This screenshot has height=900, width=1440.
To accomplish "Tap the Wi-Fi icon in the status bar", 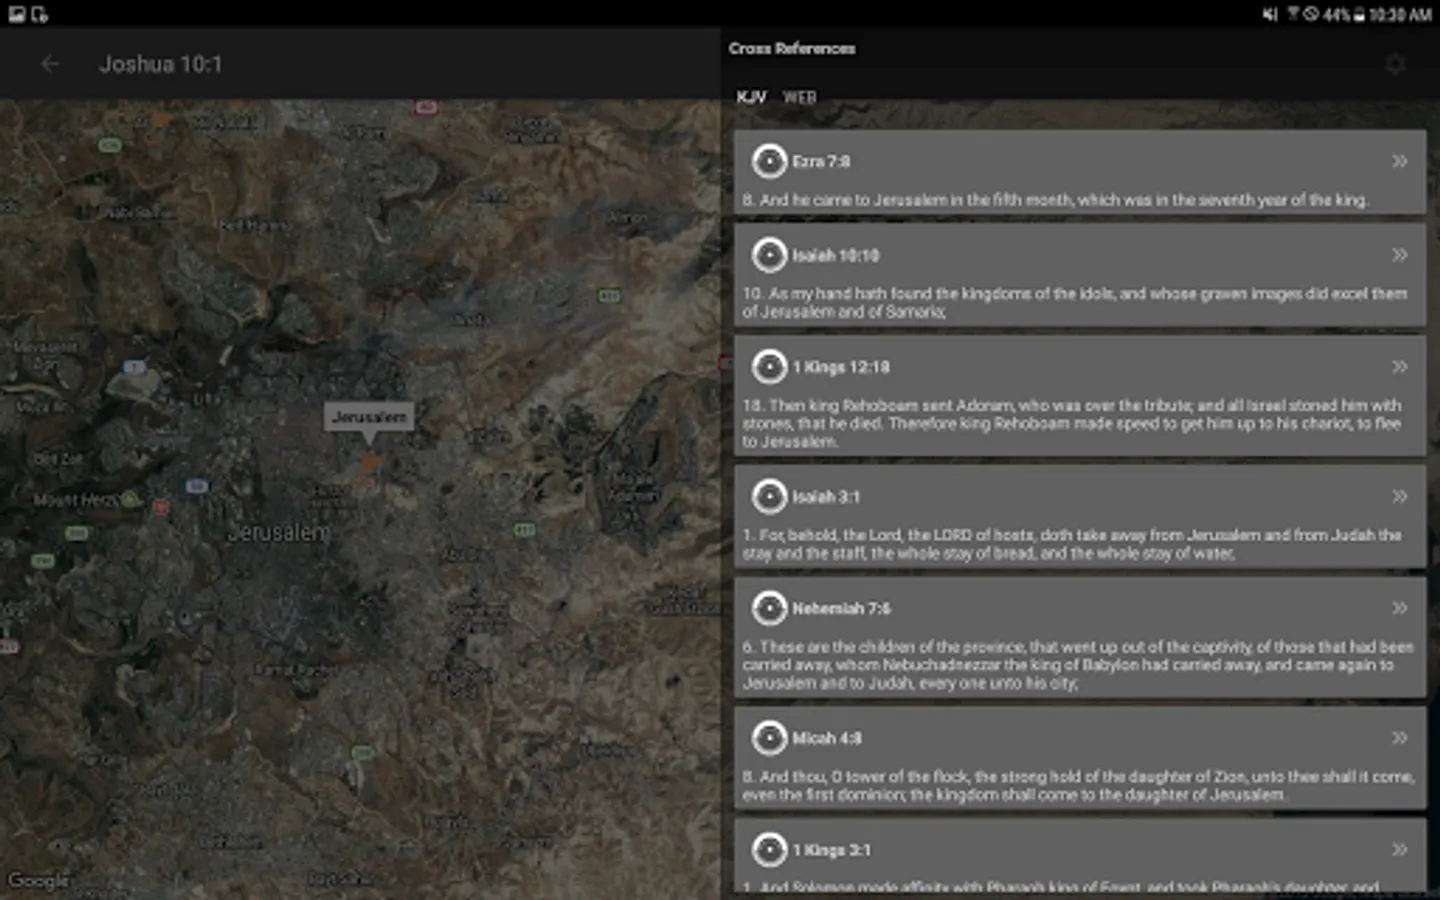I will click(x=1293, y=14).
